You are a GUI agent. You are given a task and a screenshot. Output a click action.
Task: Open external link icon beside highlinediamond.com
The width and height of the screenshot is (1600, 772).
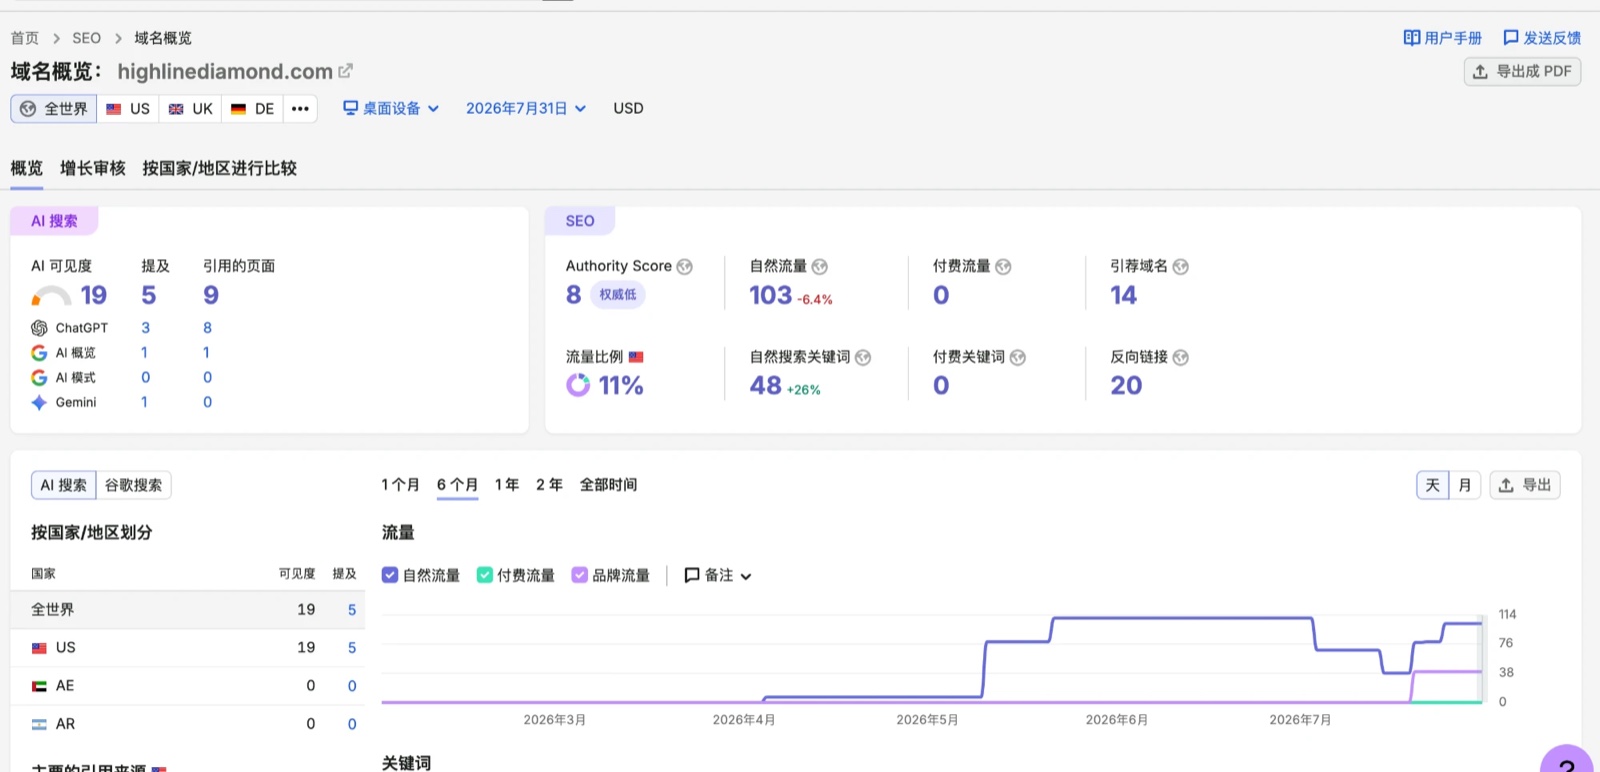[346, 71]
